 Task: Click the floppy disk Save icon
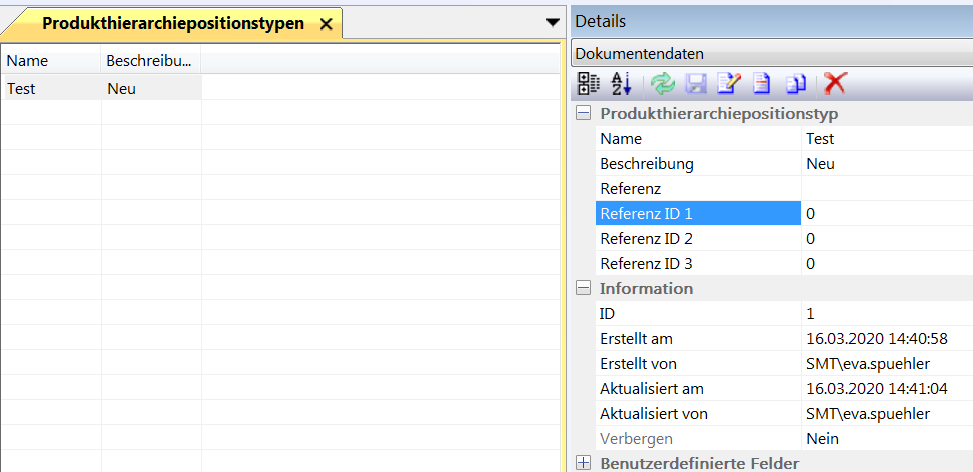click(x=695, y=84)
